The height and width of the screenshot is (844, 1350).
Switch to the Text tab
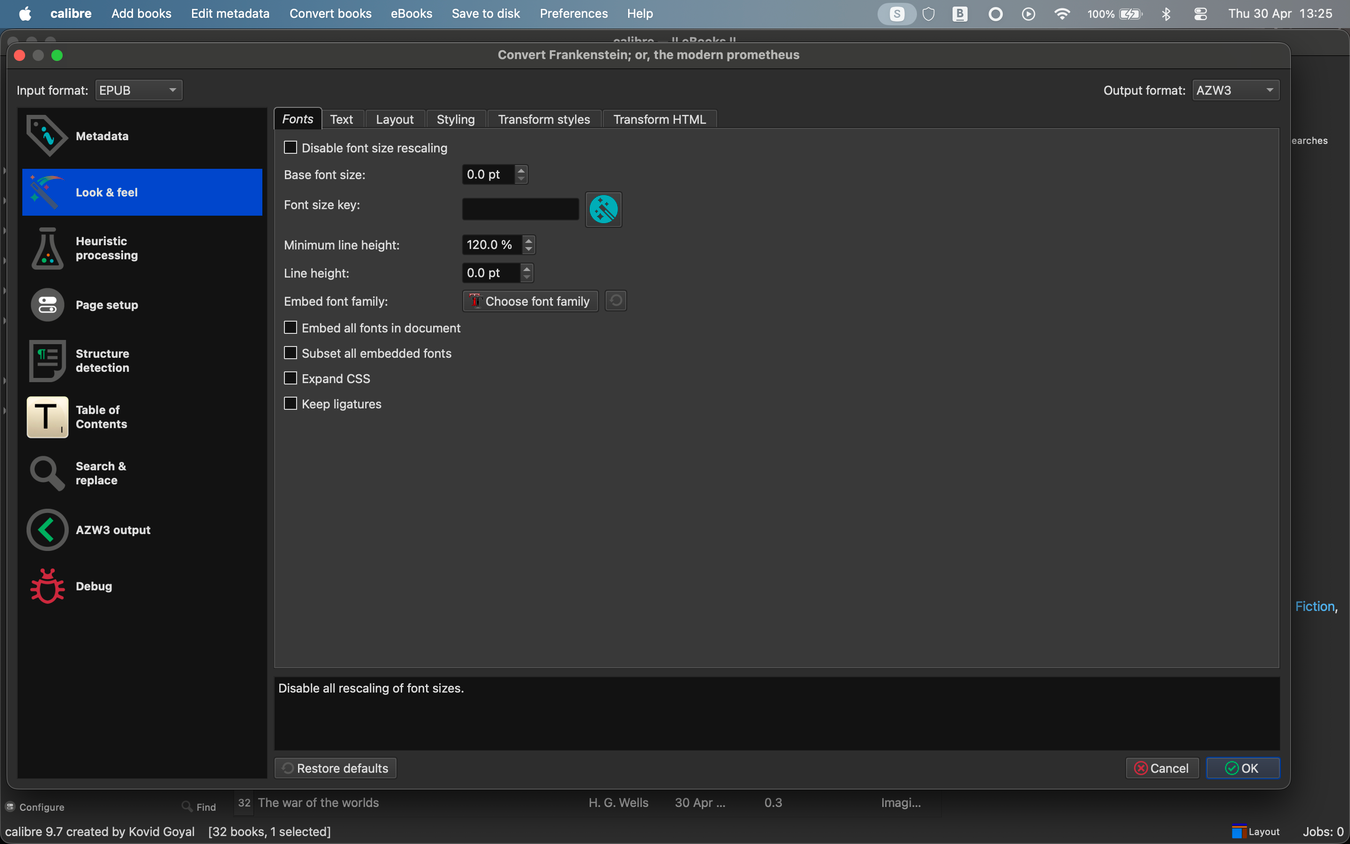341,119
